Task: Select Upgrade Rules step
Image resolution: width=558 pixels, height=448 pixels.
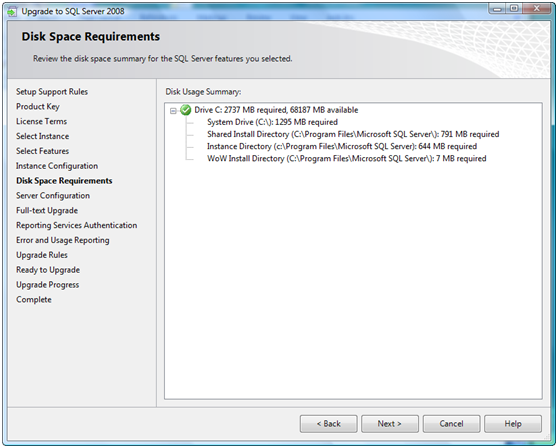Action: tap(42, 255)
